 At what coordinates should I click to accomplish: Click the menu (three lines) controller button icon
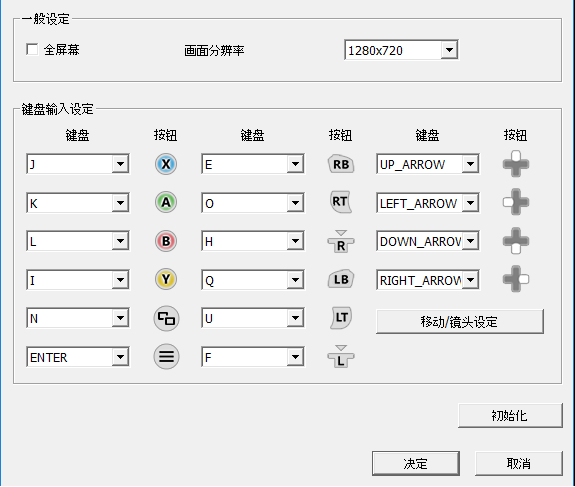pos(166,356)
